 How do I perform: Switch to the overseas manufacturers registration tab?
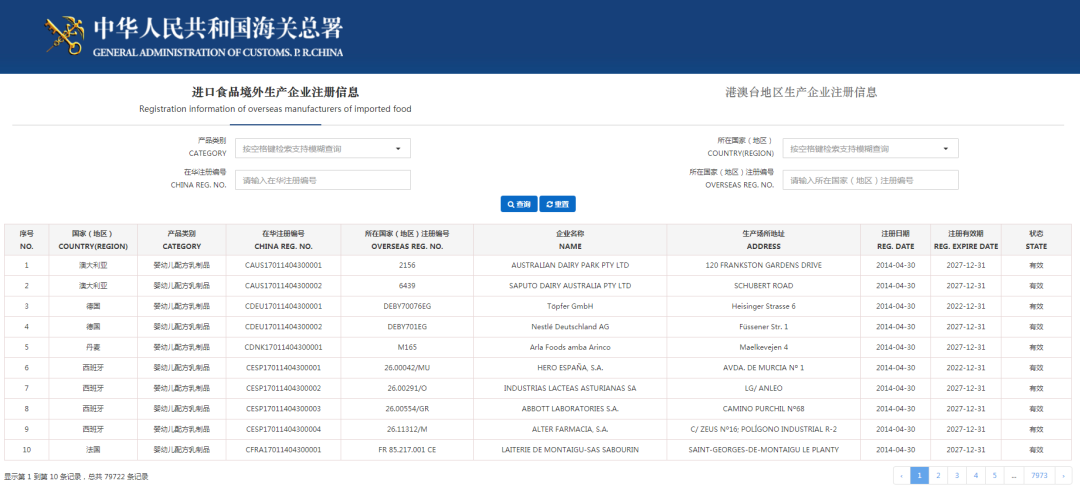click(275, 99)
